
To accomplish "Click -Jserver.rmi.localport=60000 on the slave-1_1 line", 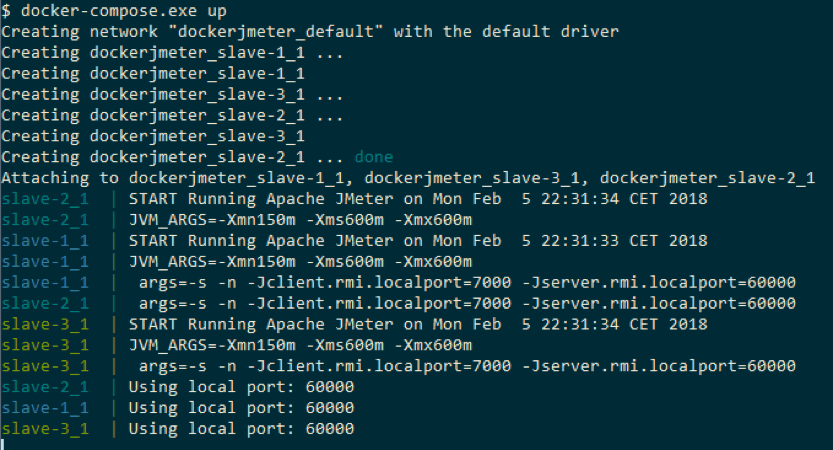I will 659,283.
